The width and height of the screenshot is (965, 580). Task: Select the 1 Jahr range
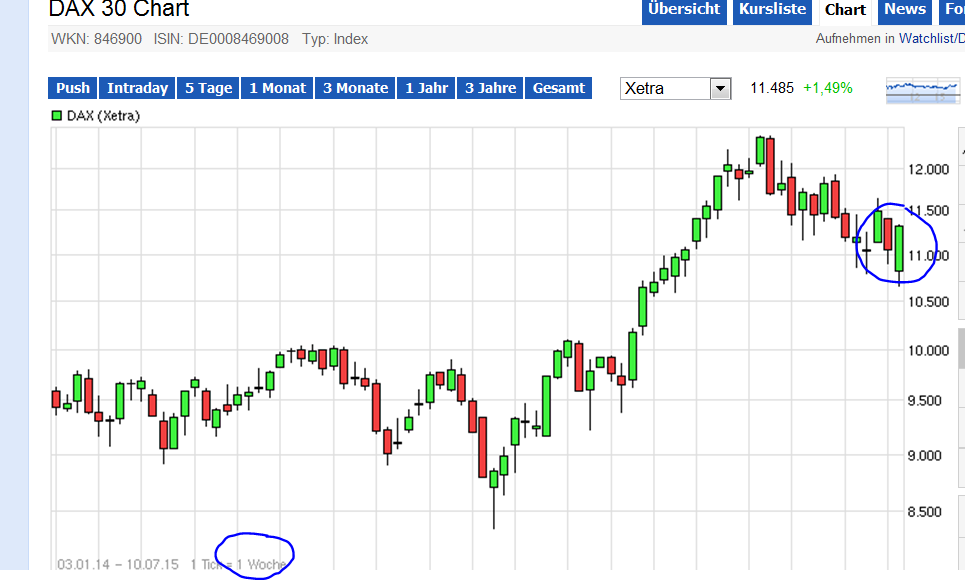426,88
